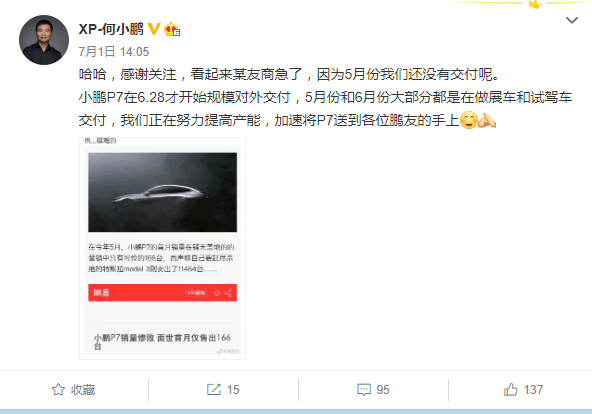This screenshot has height=414, width=592.
Task: Click the dark car silhouette picture
Action: [x=162, y=192]
